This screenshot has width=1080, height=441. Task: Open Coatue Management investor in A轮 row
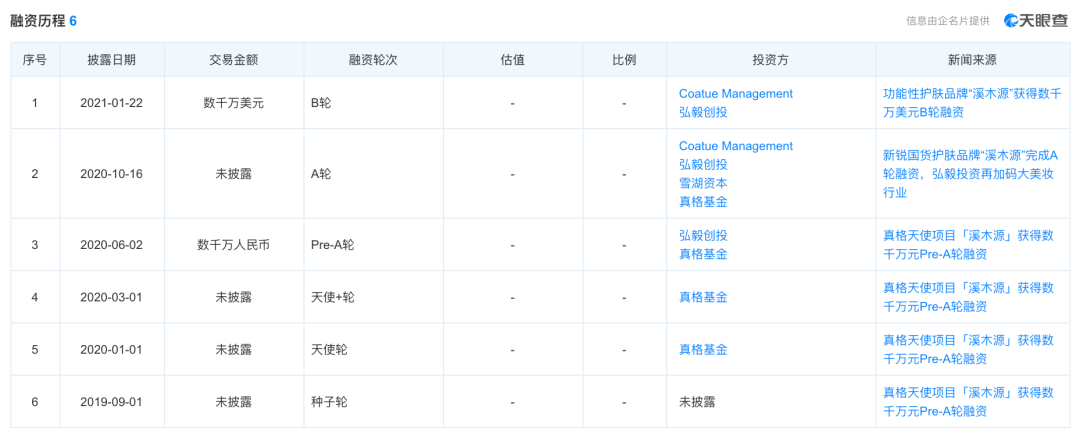(x=736, y=146)
